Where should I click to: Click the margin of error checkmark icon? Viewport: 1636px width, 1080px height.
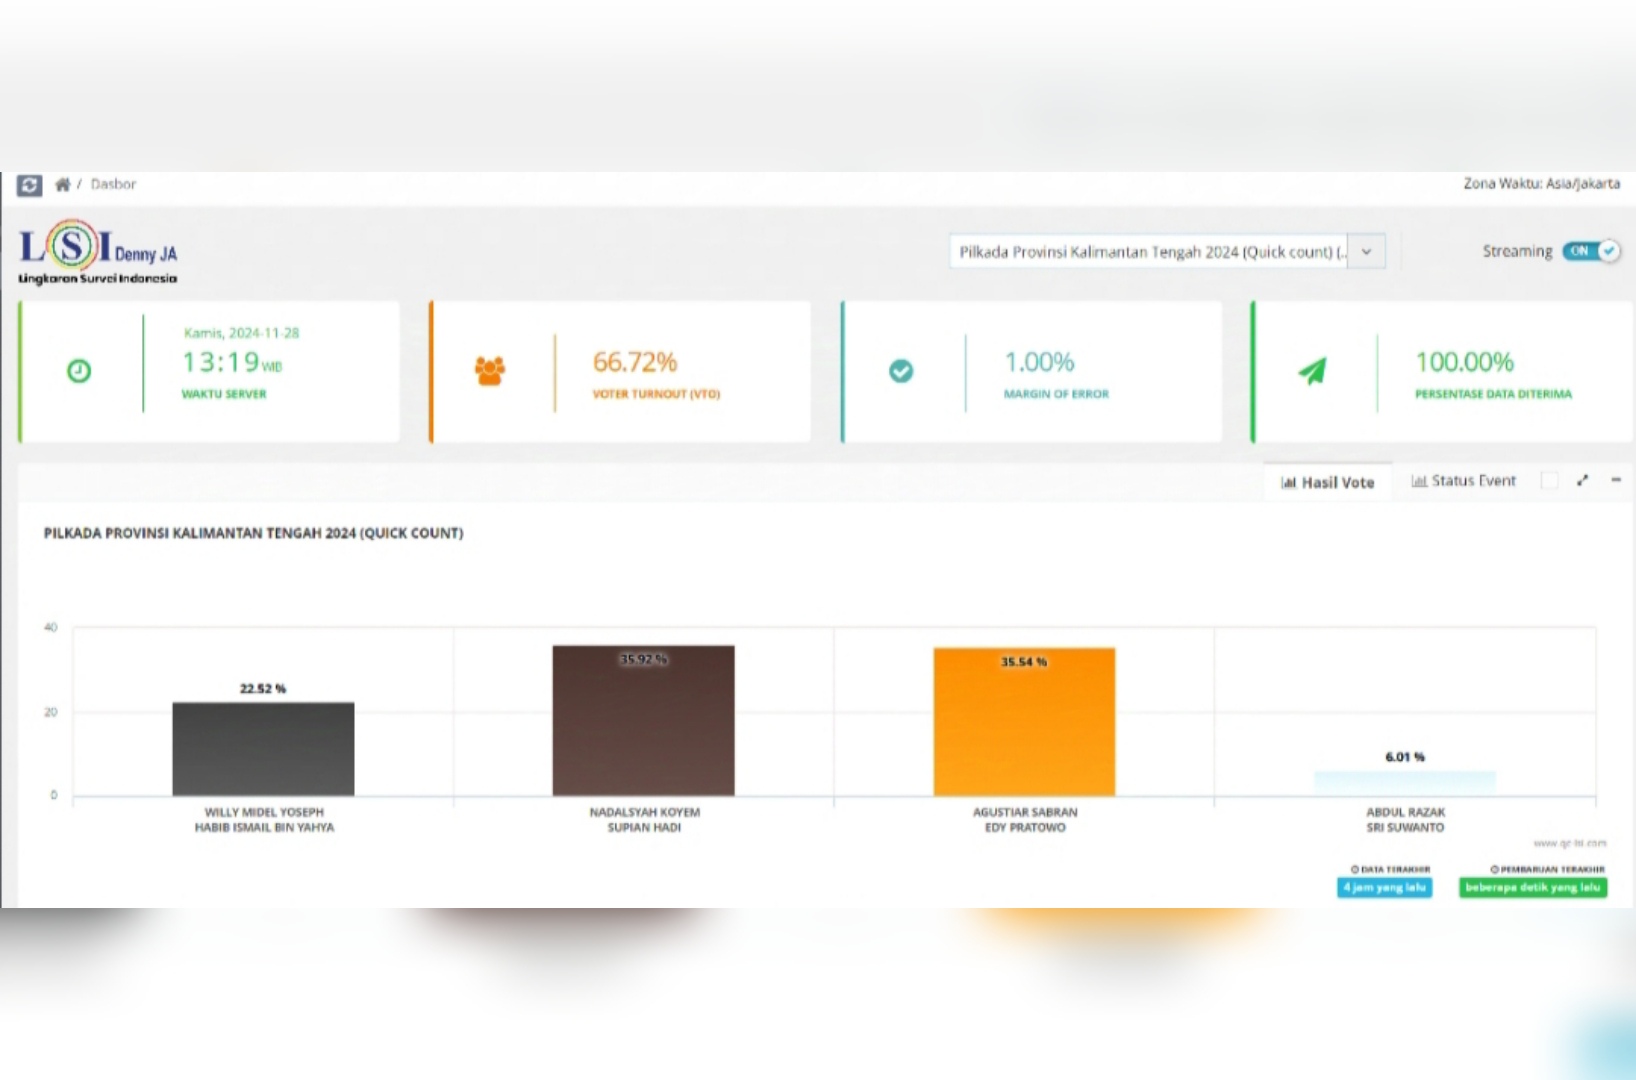(901, 371)
